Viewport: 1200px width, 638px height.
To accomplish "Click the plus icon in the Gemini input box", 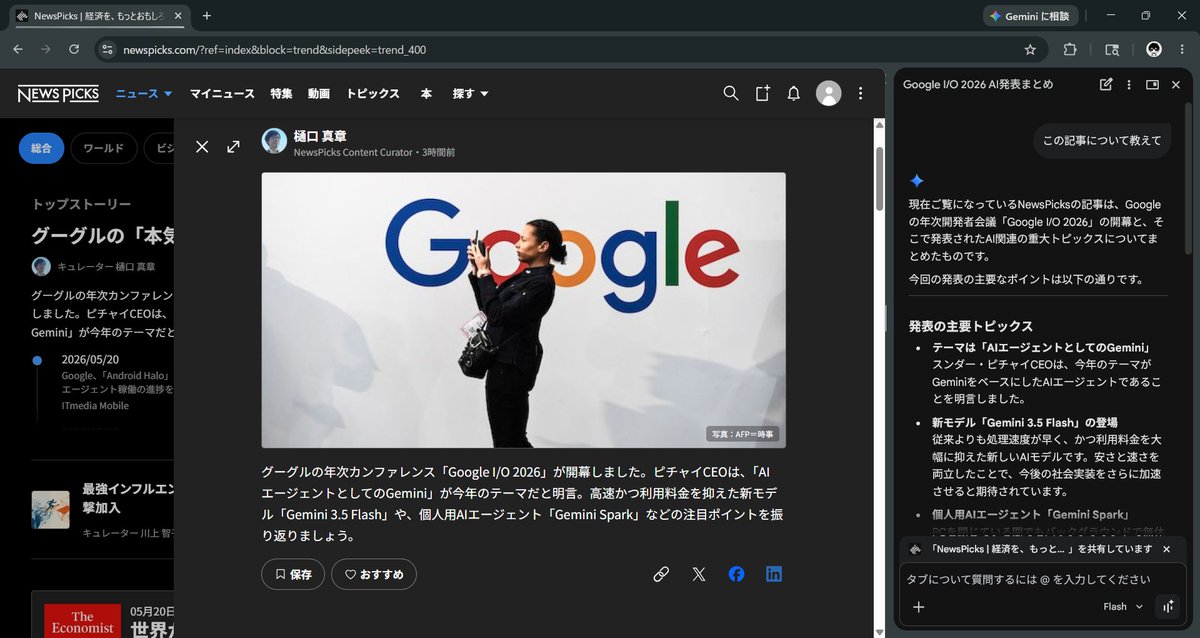I will (x=919, y=607).
